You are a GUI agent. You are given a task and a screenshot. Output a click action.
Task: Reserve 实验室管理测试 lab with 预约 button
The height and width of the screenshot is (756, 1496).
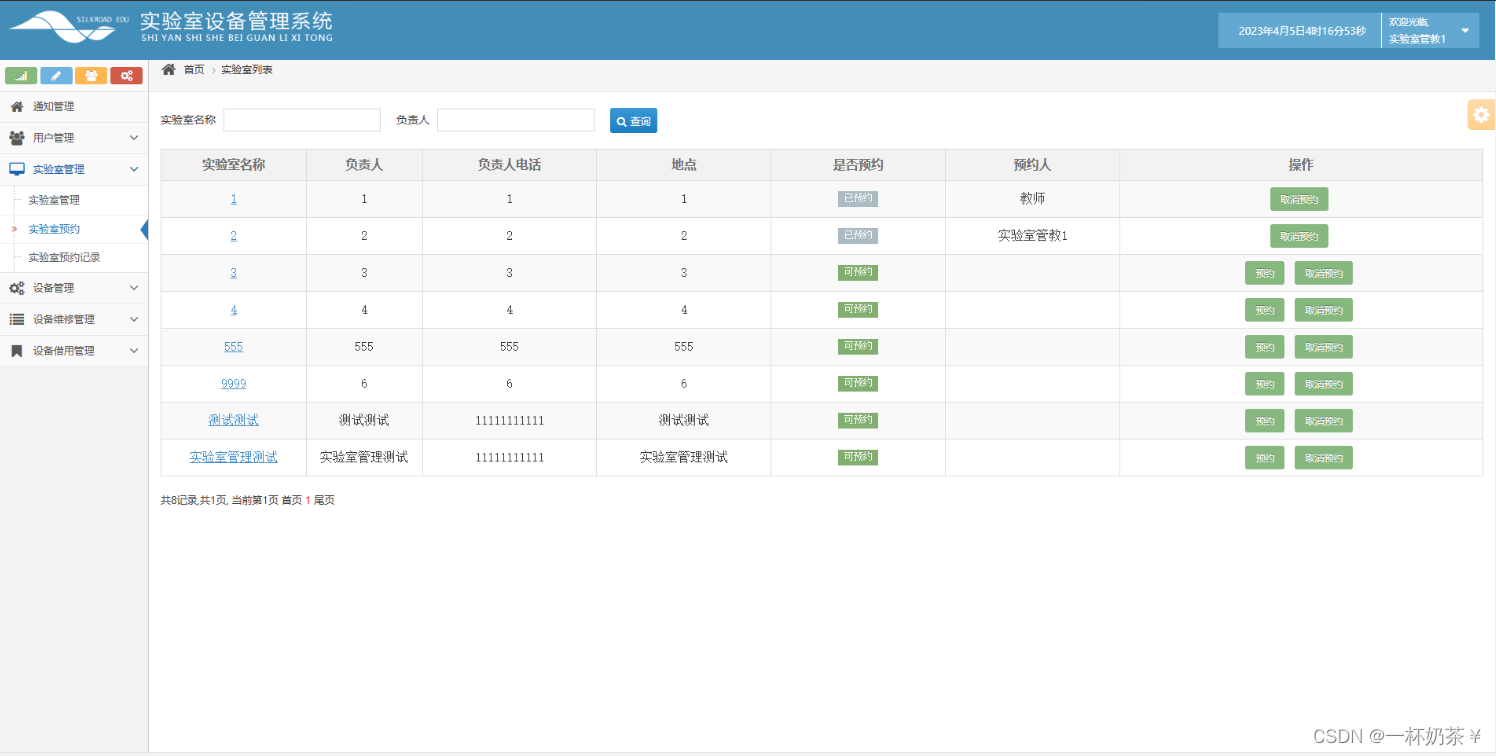pos(1265,458)
